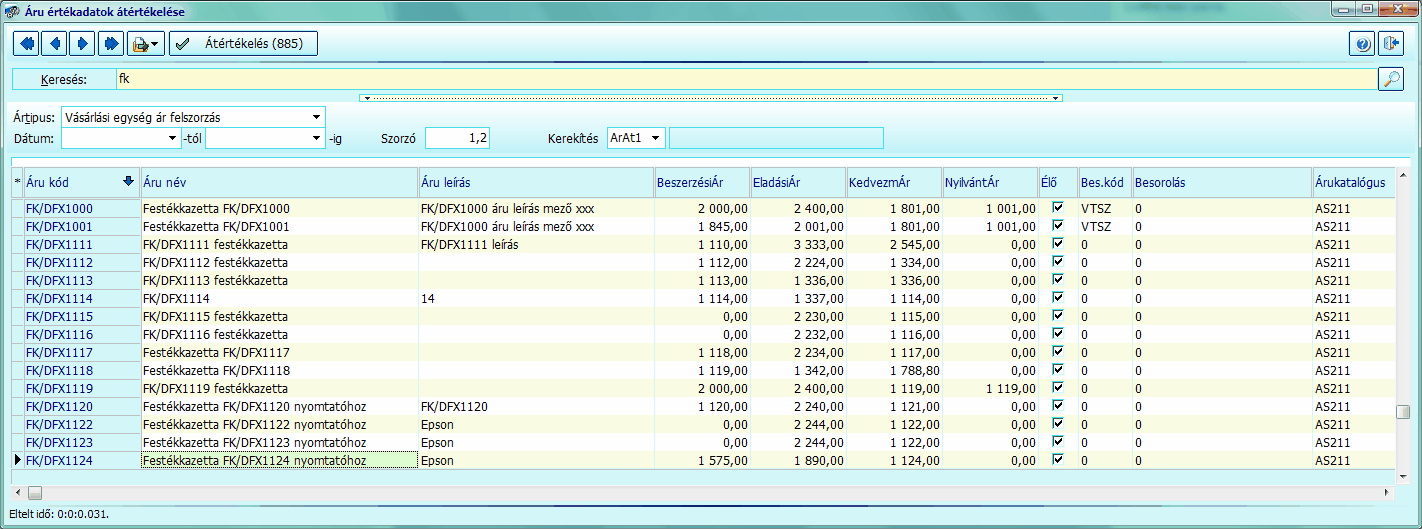1422x529 pixels.
Task: Click purchase price 1 575,00 cell
Action: (x=702, y=460)
